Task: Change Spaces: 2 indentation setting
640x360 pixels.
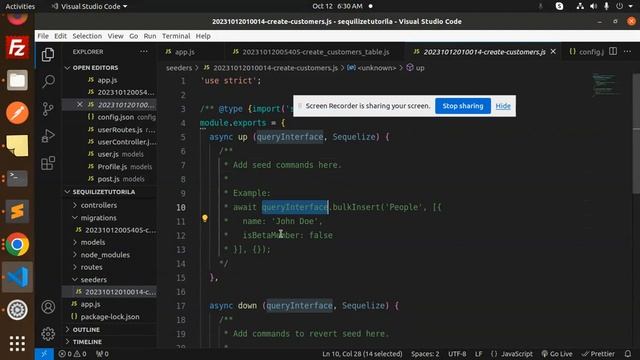Action: (425, 354)
